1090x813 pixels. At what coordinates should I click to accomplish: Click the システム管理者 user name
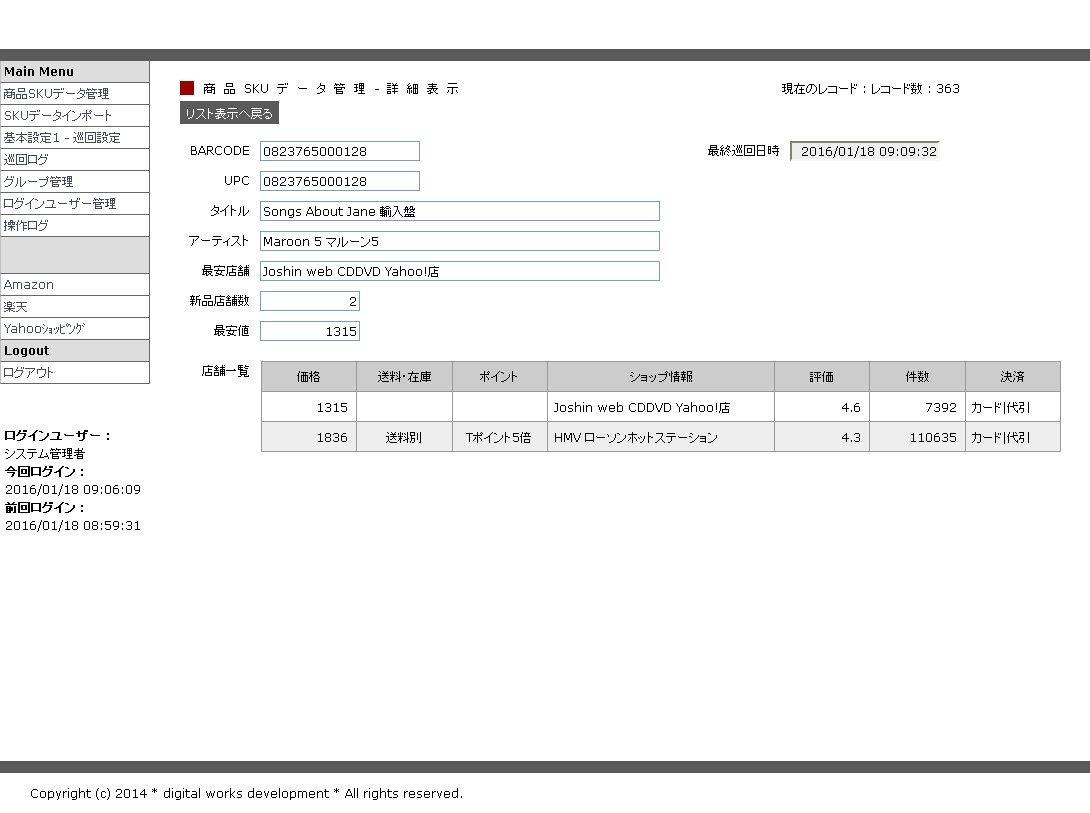pyautogui.click(x=44, y=454)
